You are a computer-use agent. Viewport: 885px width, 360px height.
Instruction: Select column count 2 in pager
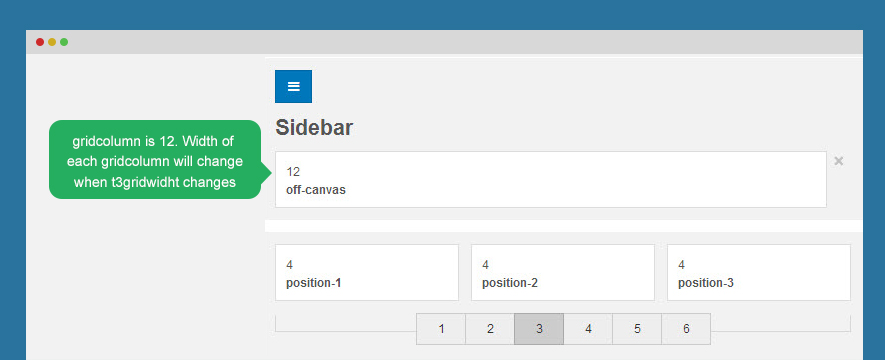click(x=490, y=329)
